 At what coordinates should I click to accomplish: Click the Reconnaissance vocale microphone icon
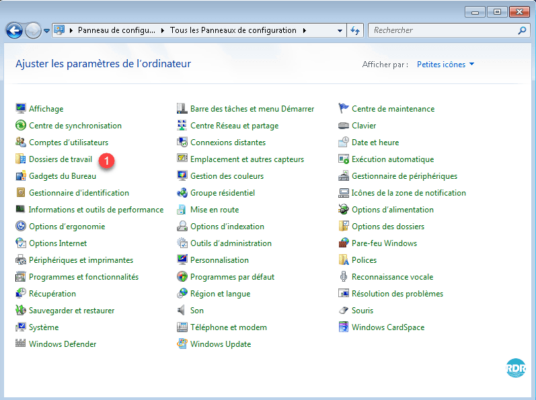tap(343, 277)
